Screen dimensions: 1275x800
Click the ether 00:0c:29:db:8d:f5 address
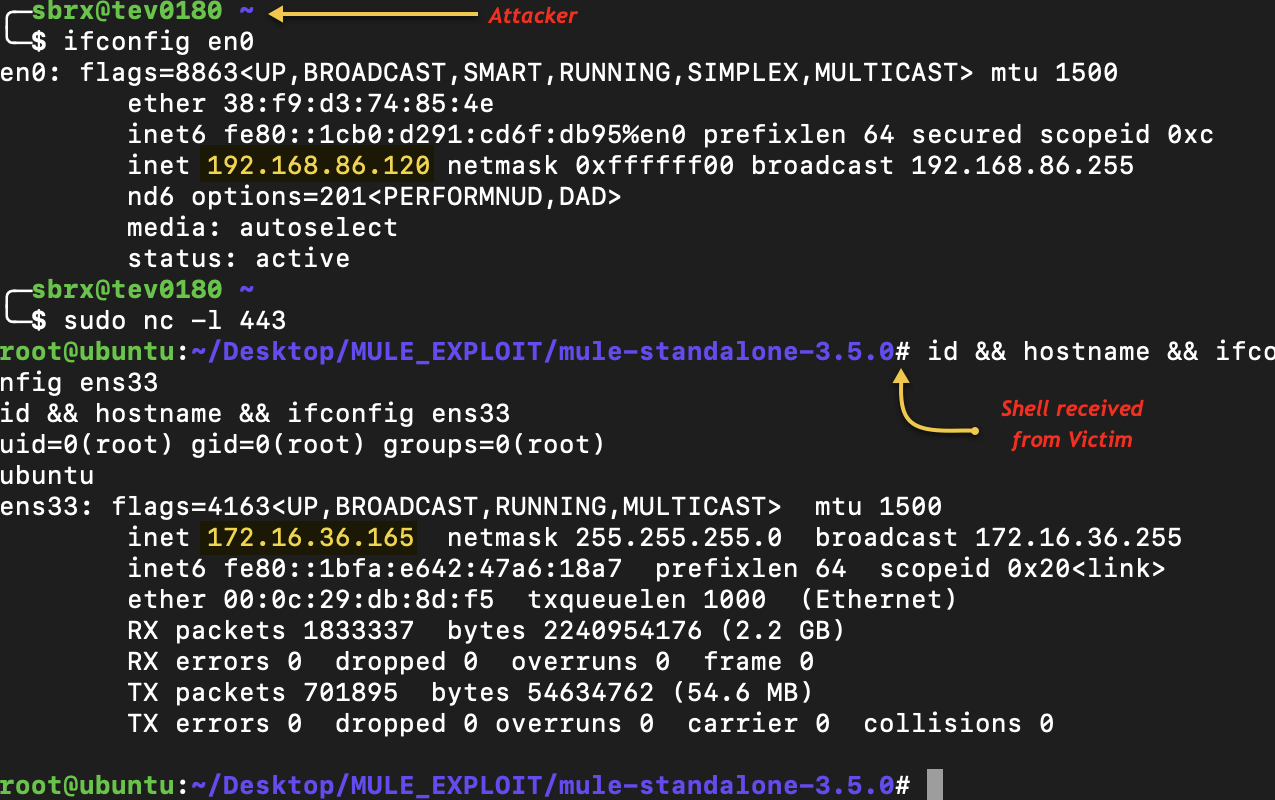pyautogui.click(x=359, y=600)
